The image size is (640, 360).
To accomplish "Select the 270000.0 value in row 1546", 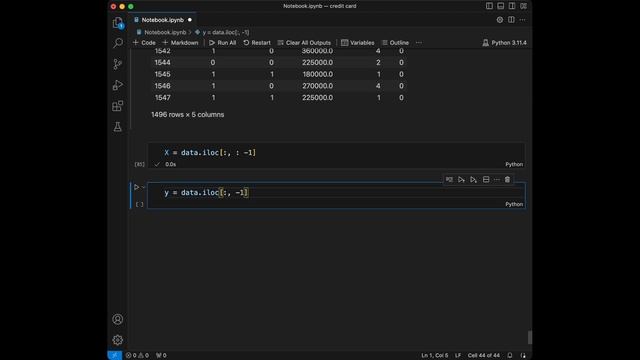I will [x=317, y=86].
